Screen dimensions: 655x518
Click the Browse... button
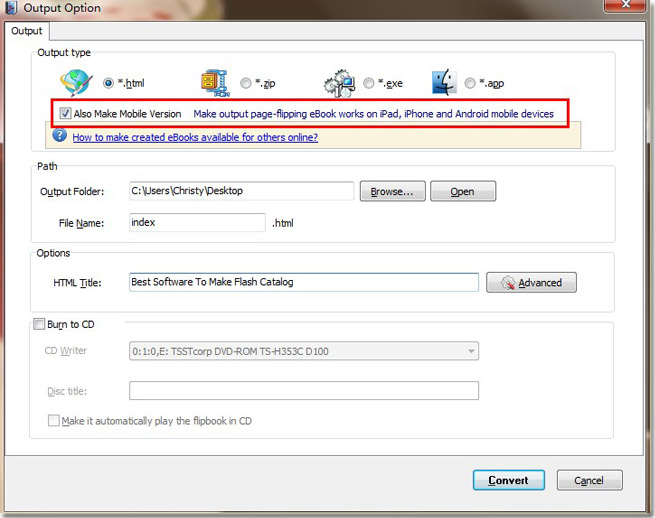click(393, 191)
